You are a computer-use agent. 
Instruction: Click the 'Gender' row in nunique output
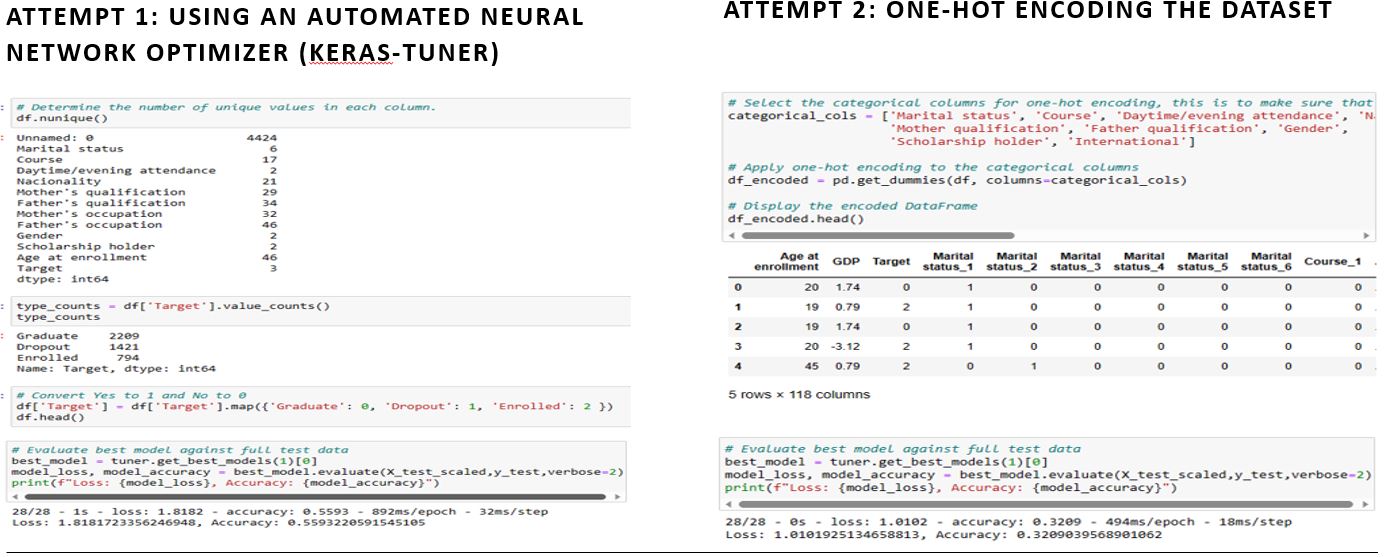point(147,235)
